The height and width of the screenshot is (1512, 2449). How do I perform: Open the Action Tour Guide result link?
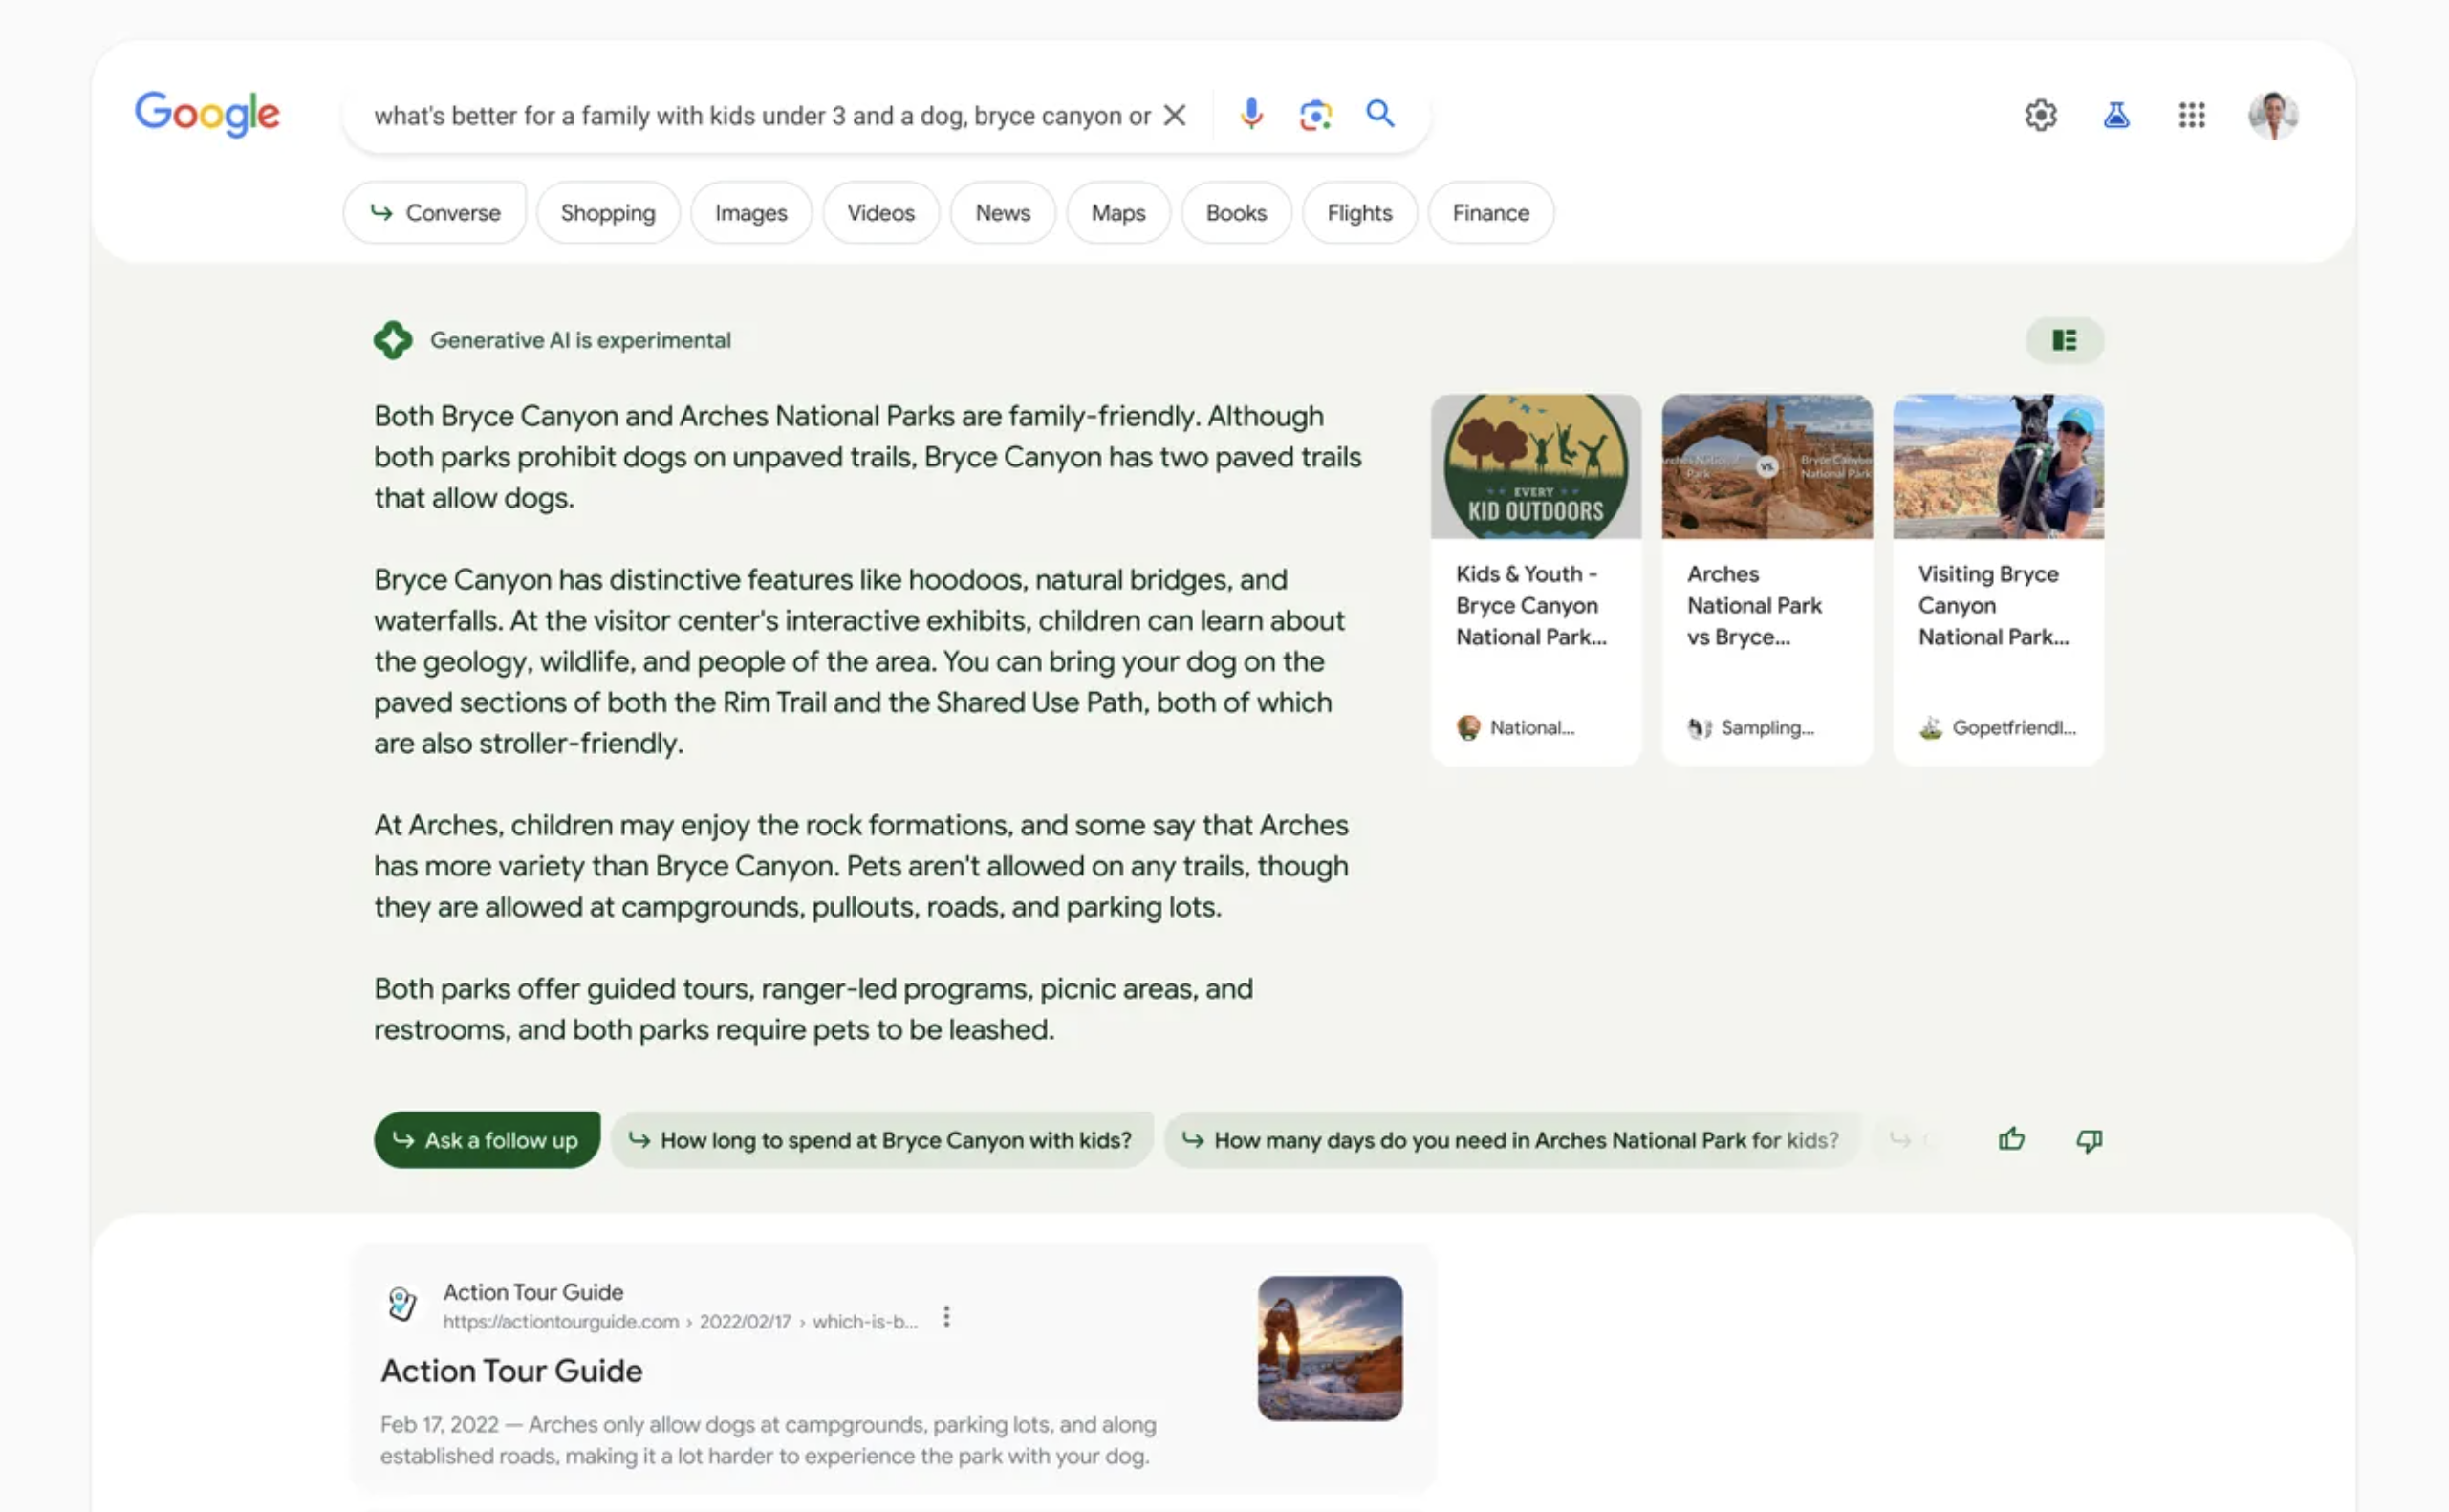[x=511, y=1370]
